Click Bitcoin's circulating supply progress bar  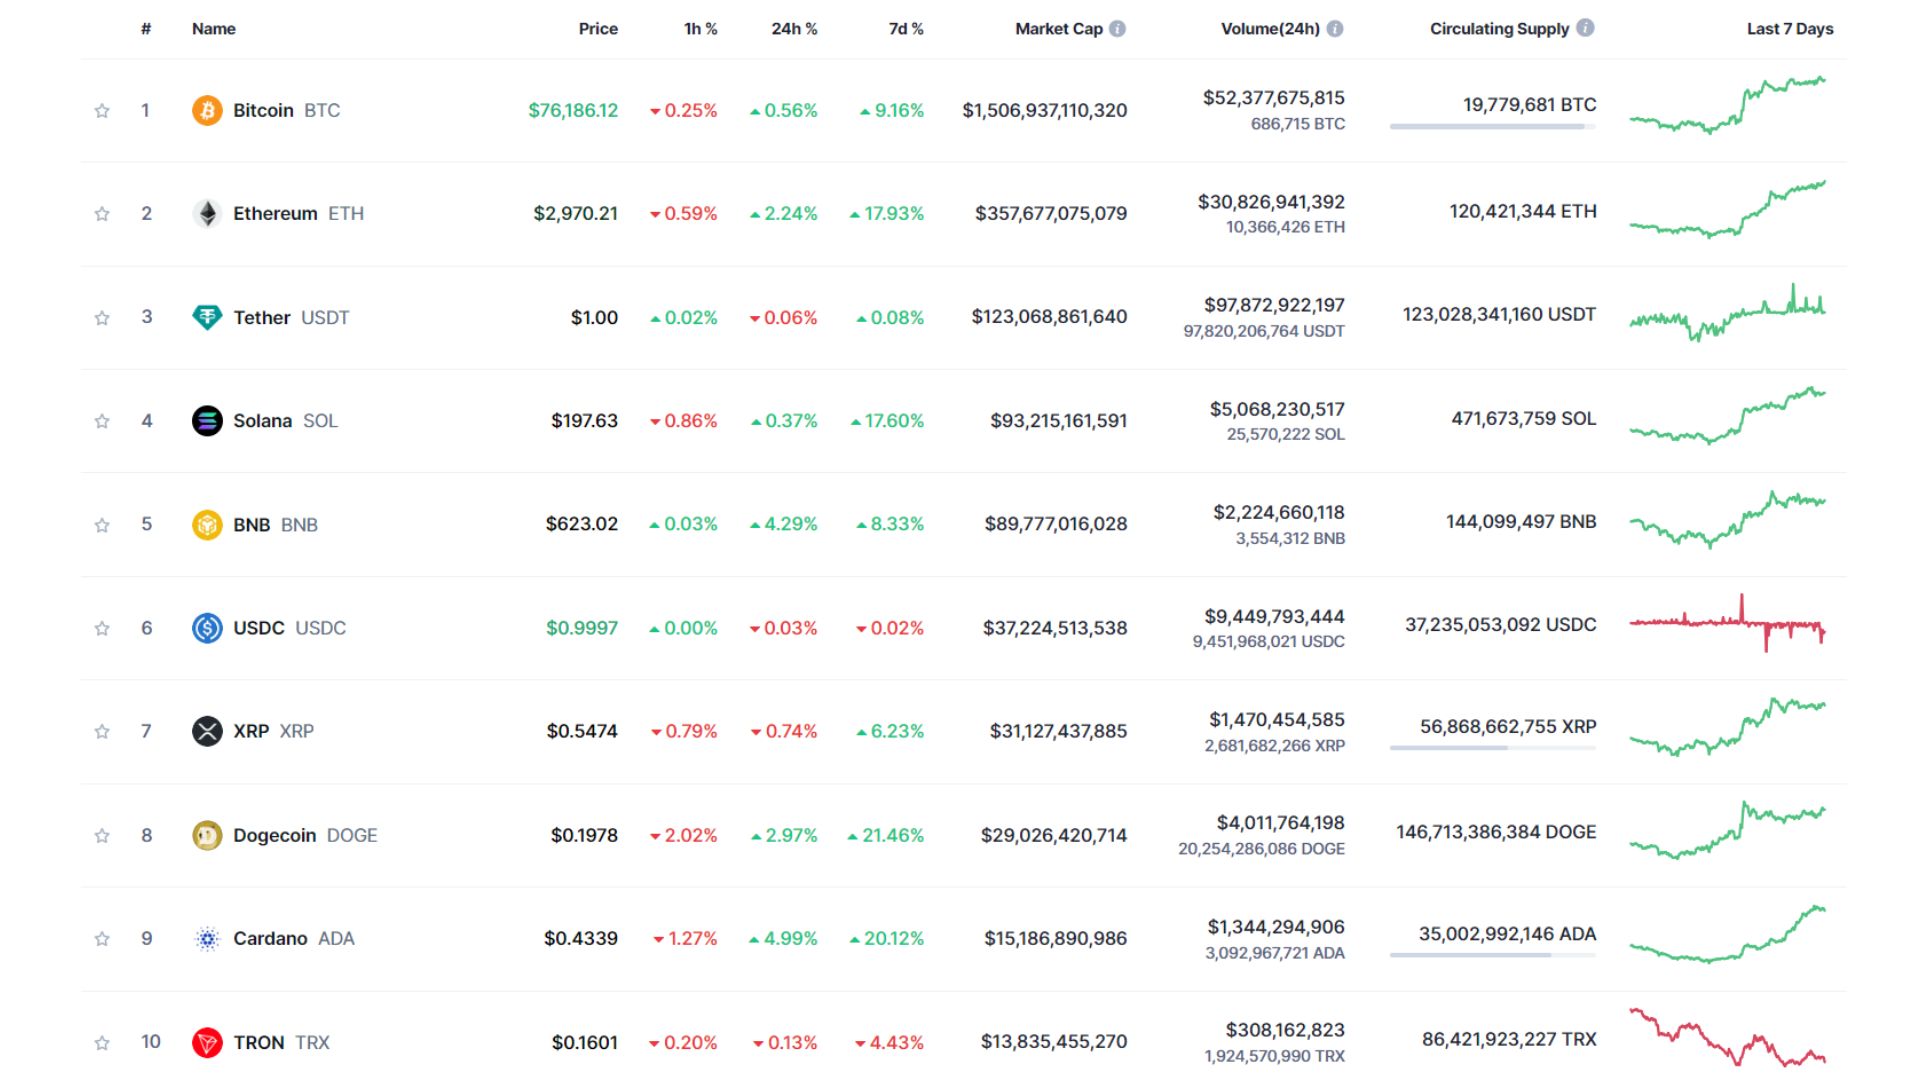(x=1489, y=127)
